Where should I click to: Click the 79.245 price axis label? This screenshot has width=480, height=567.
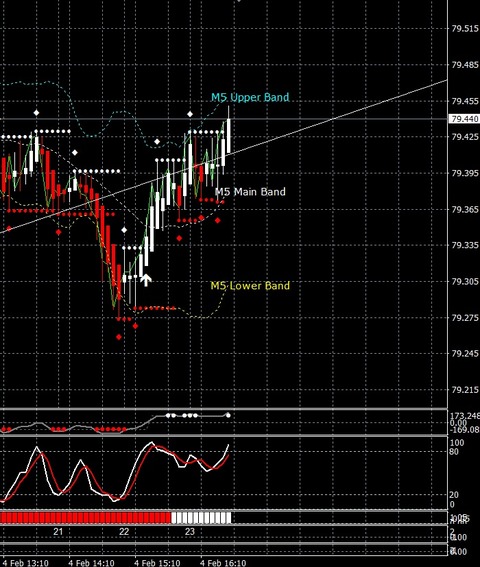[x=465, y=353]
